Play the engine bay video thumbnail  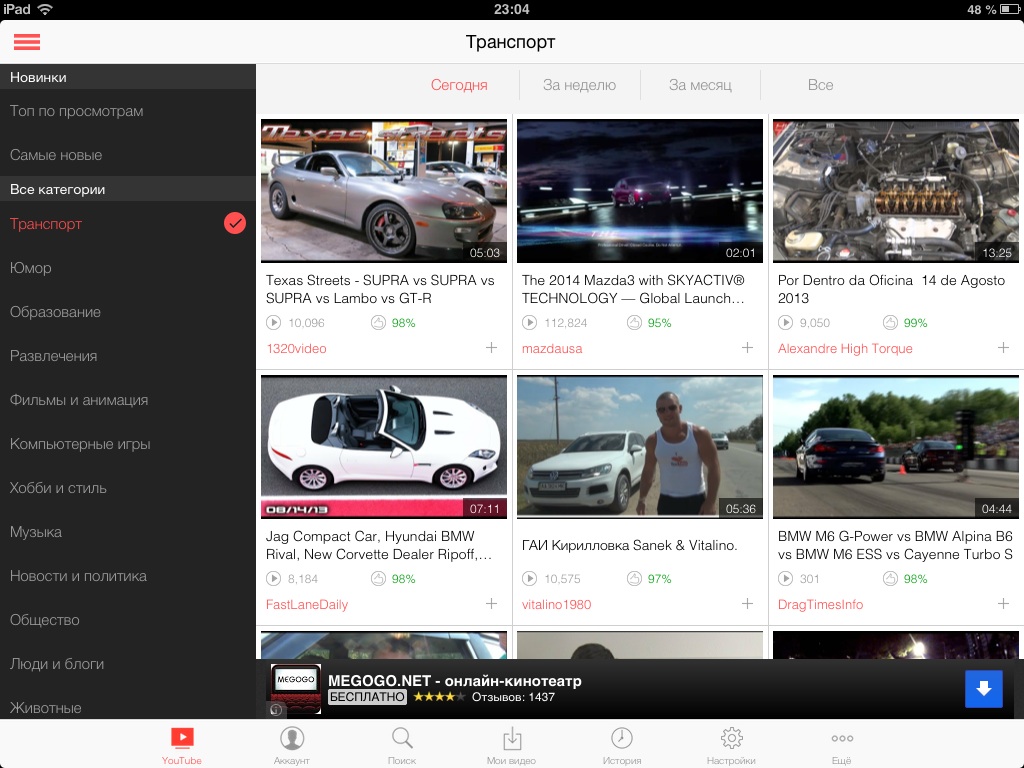(x=896, y=191)
